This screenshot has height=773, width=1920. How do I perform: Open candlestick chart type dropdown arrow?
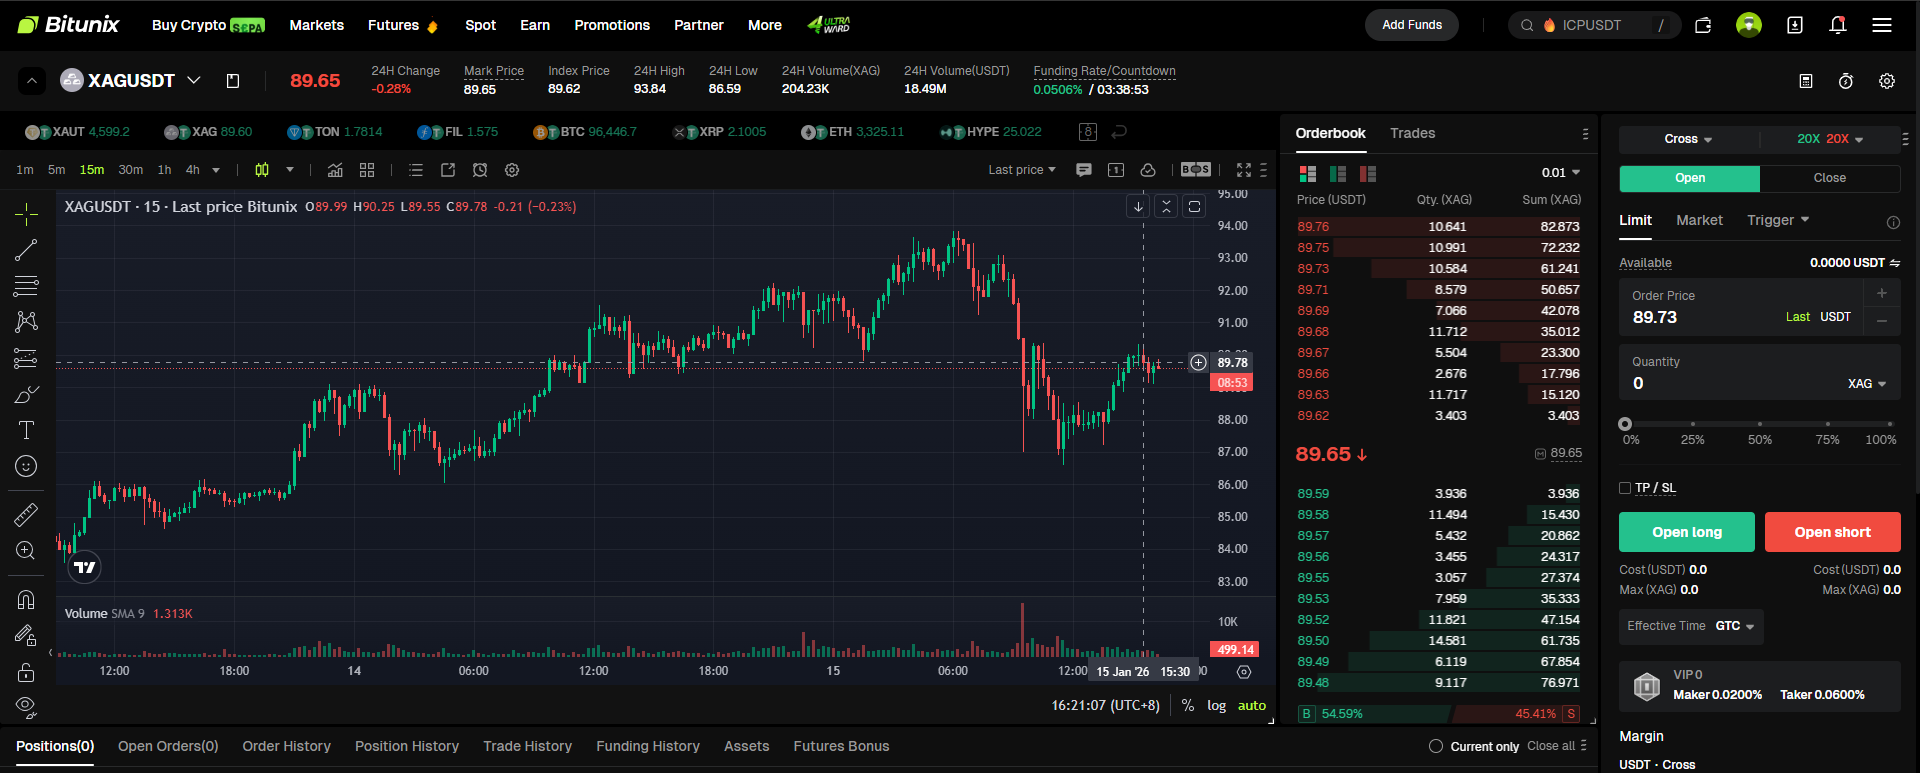290,170
